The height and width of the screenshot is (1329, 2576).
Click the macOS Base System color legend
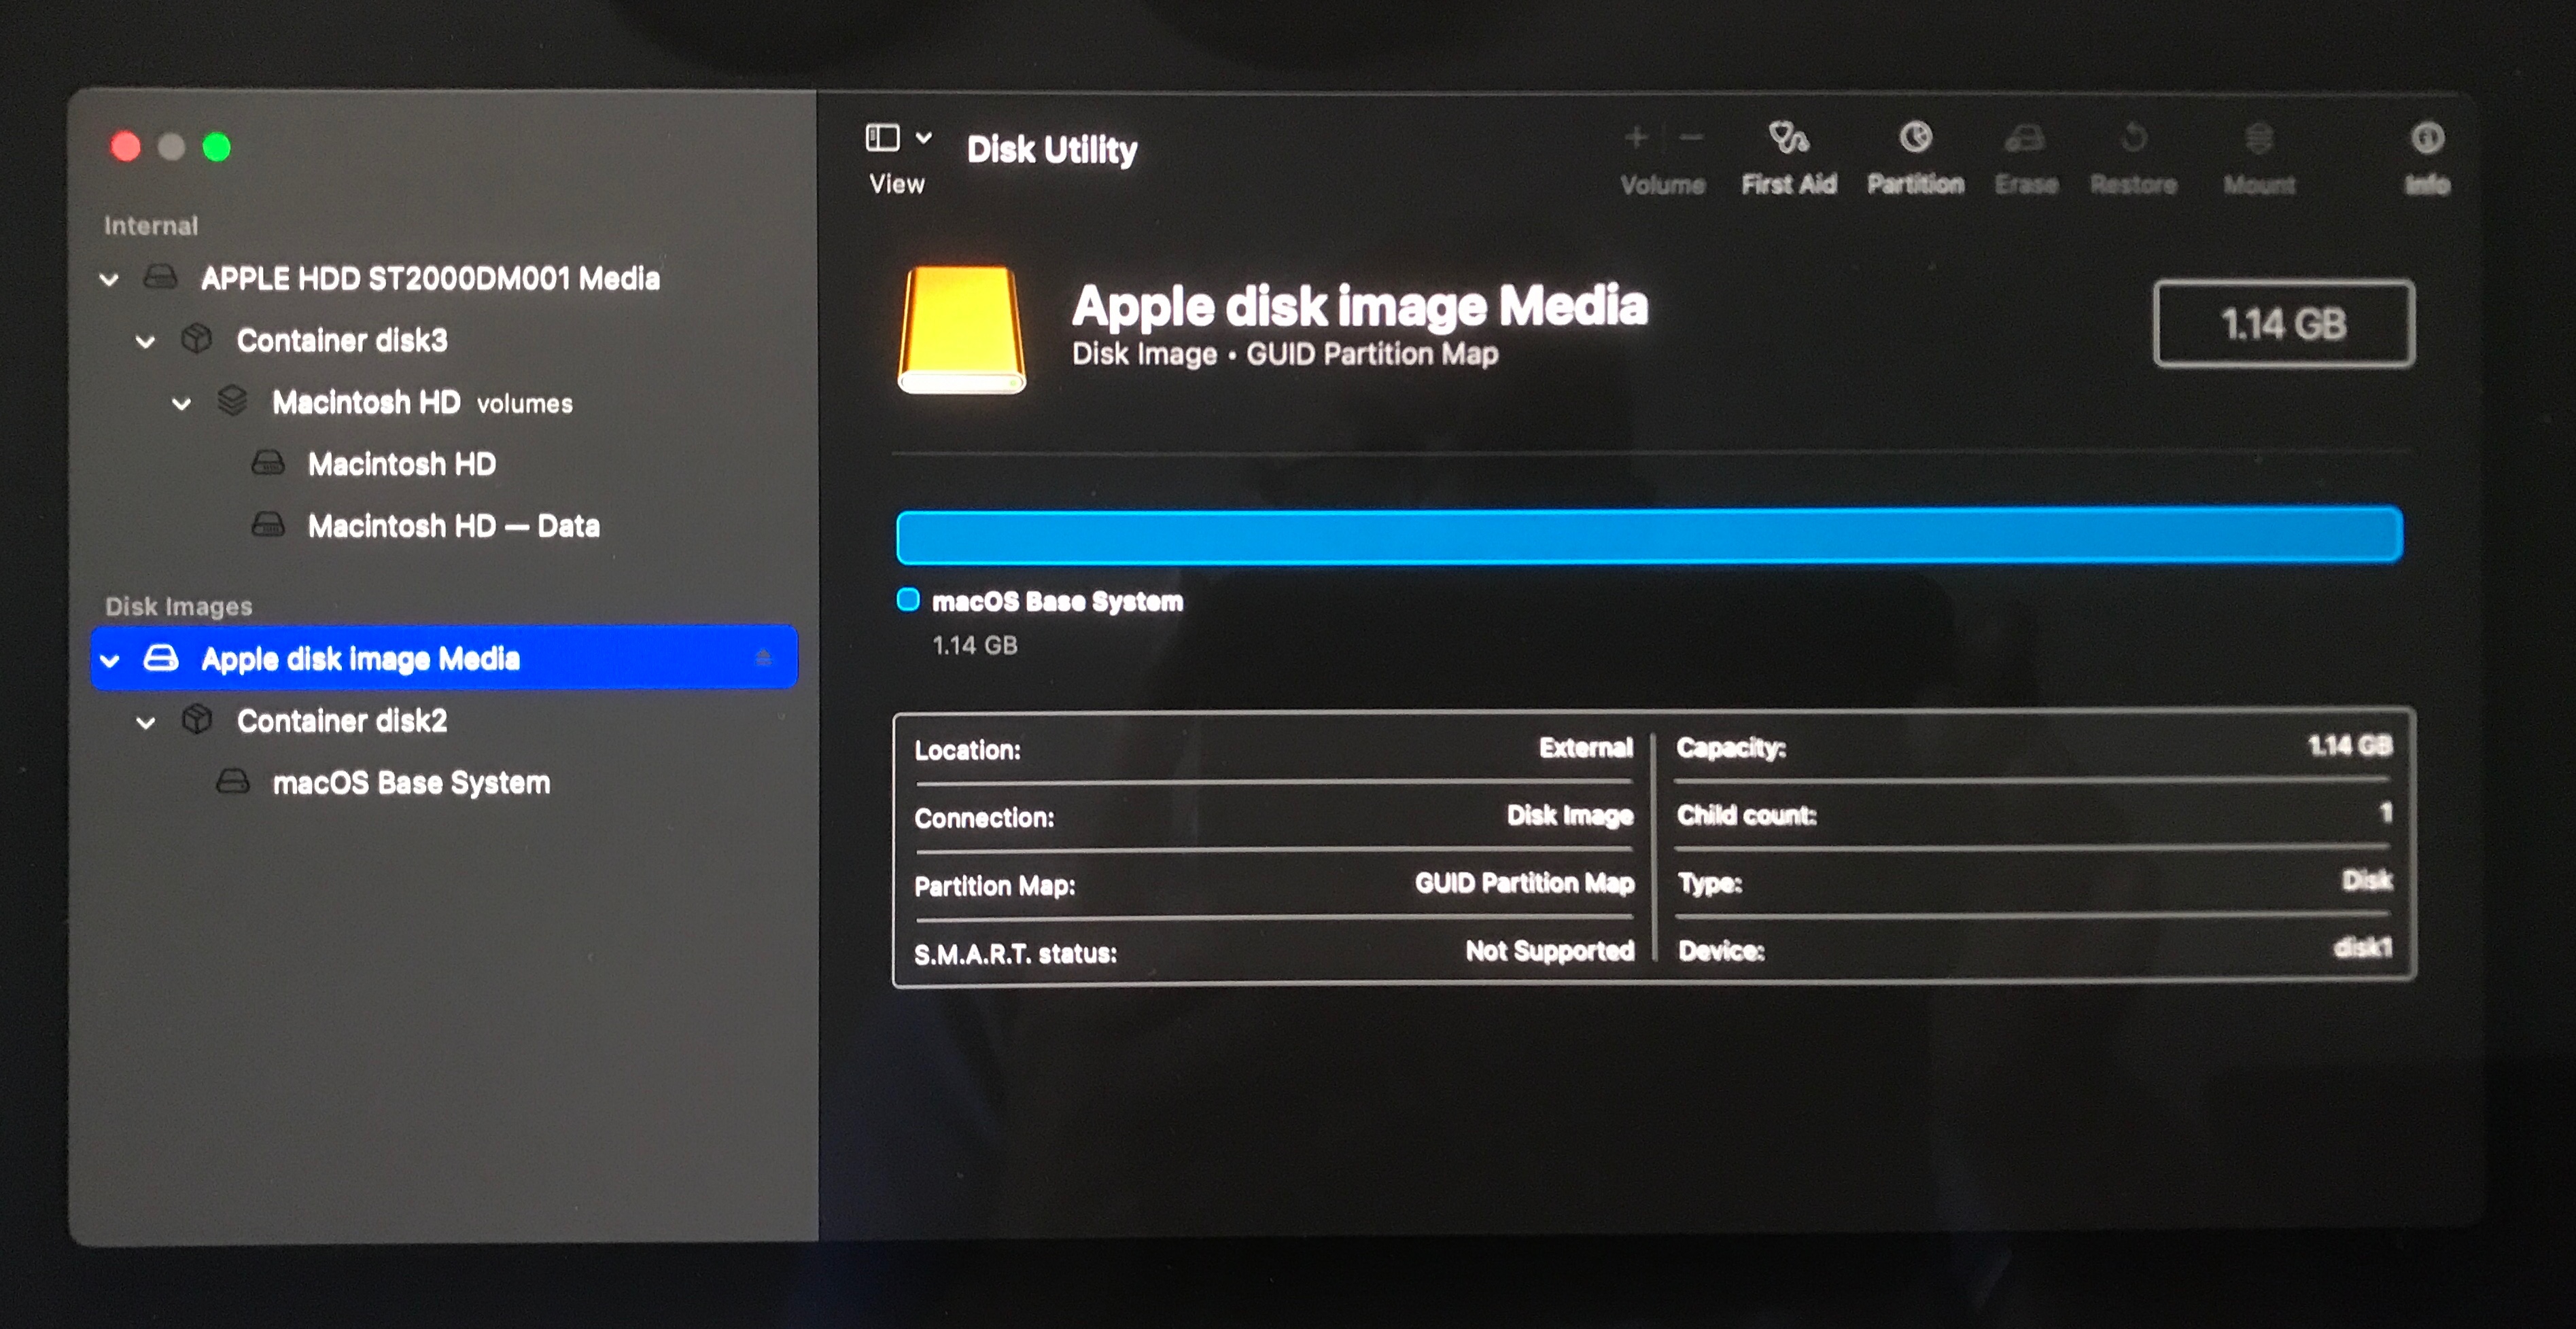tap(908, 600)
